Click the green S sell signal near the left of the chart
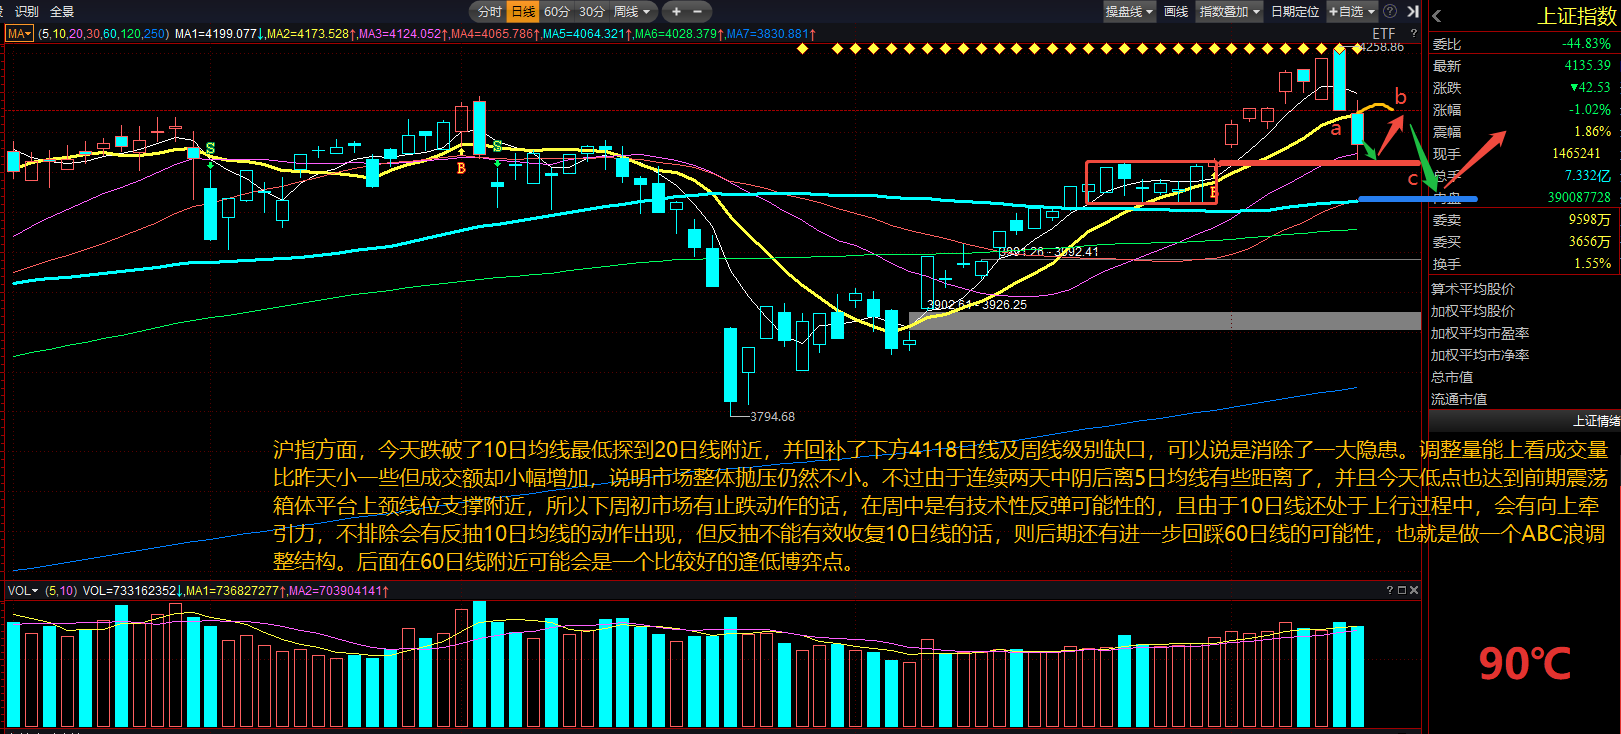Viewport: 1621px width, 734px height. coord(210,149)
